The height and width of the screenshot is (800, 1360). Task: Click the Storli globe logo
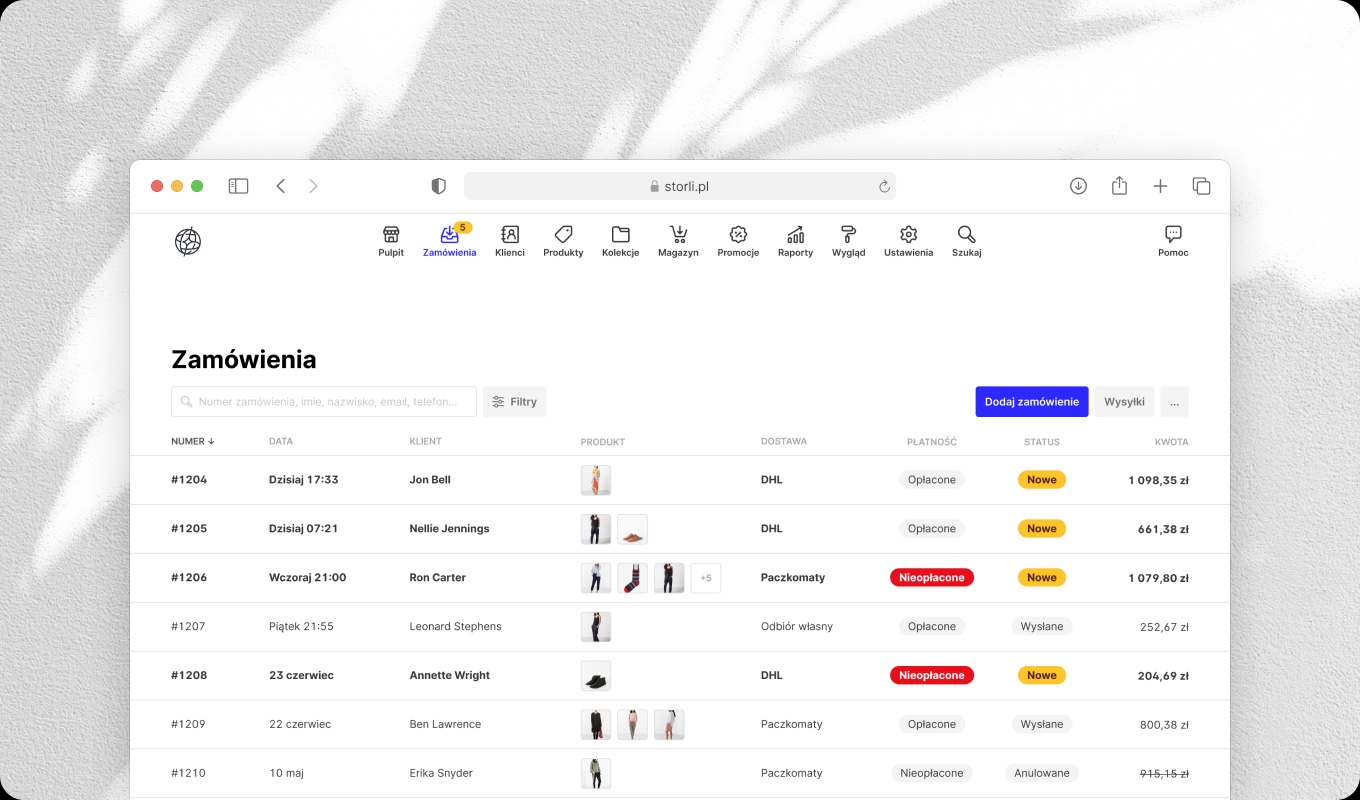tap(188, 241)
